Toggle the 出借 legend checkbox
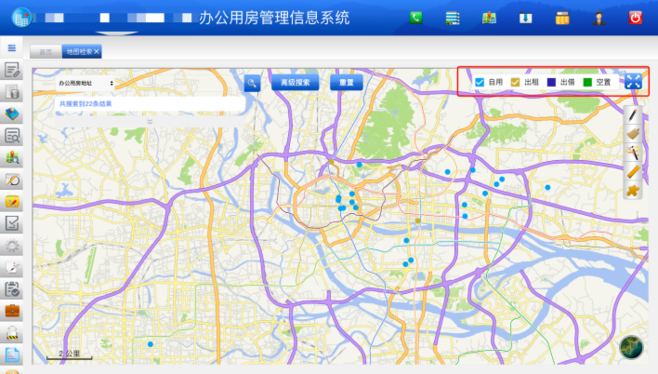The height and width of the screenshot is (374, 658). (x=551, y=82)
